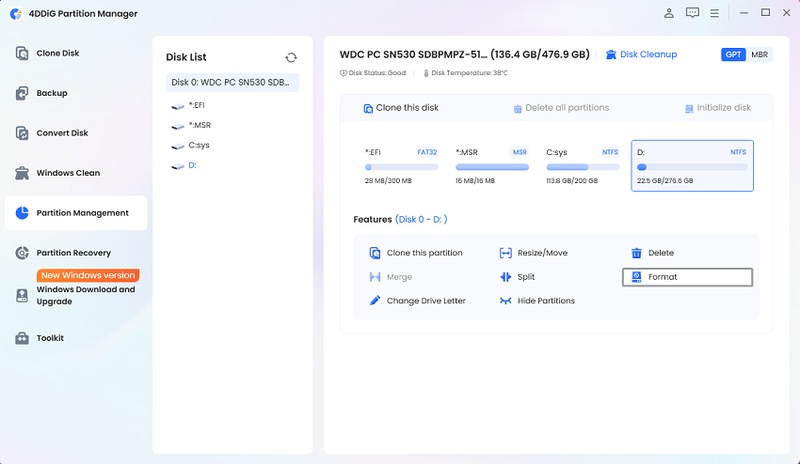Select the GPT toggle option
This screenshot has width=800, height=464.
tap(733, 55)
